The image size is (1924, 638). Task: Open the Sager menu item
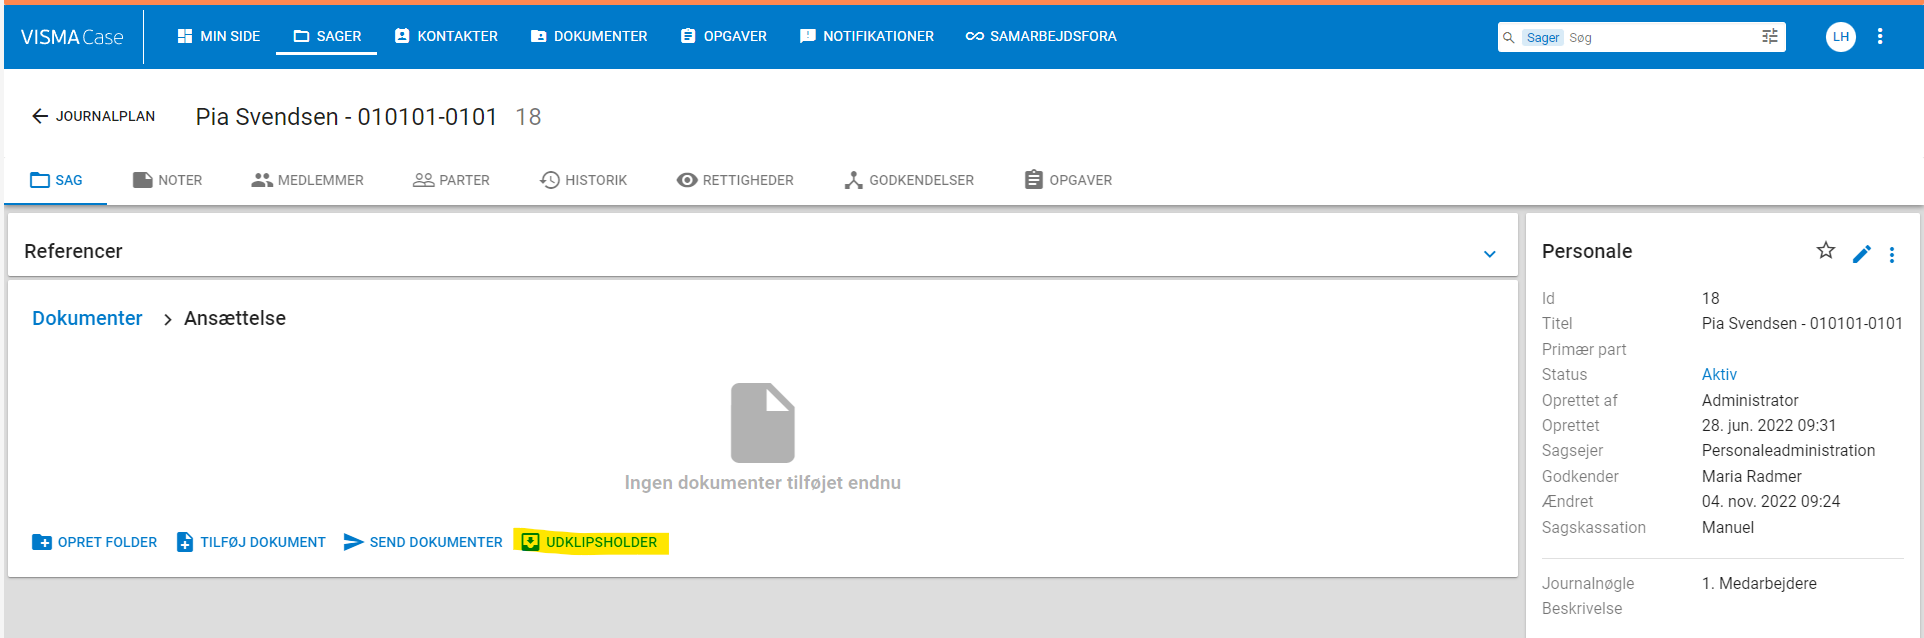[x=327, y=36]
